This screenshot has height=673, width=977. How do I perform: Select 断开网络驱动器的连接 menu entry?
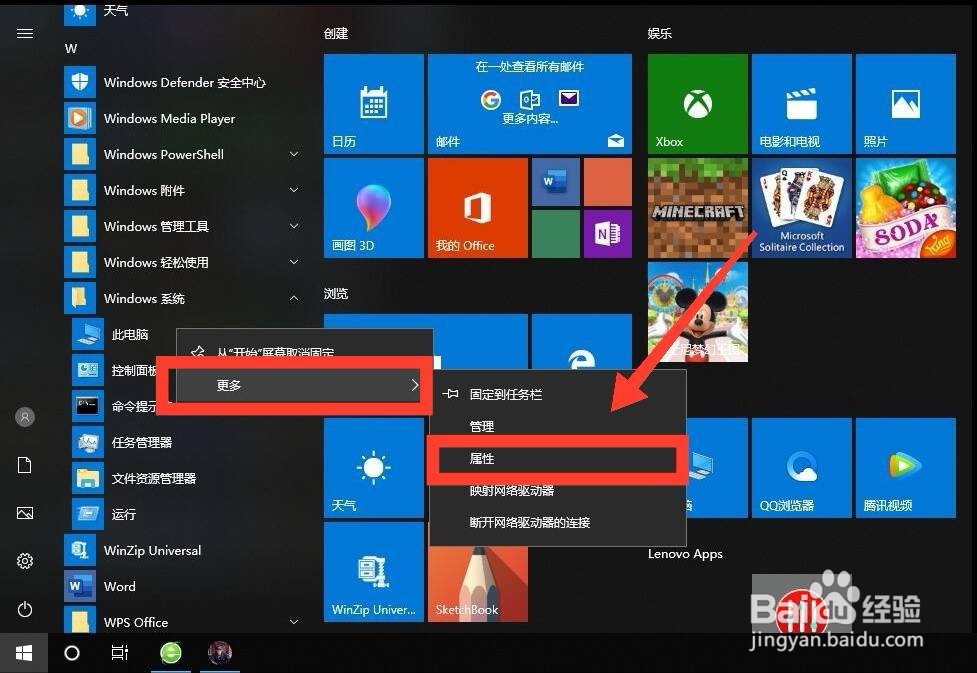558,522
